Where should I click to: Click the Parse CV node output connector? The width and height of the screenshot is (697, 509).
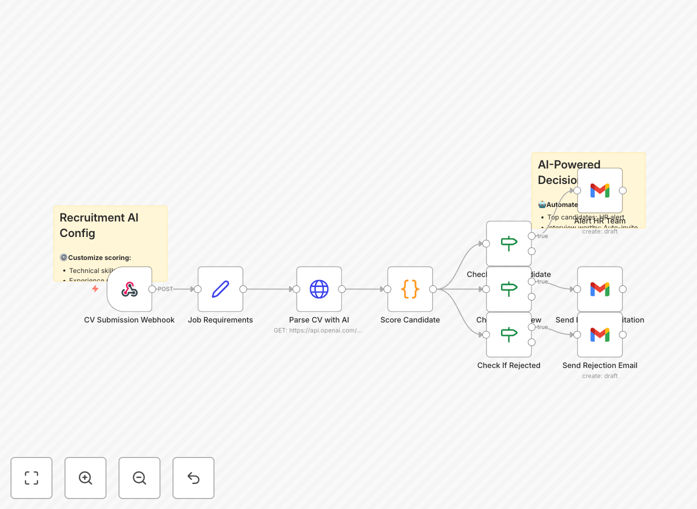[x=342, y=289]
